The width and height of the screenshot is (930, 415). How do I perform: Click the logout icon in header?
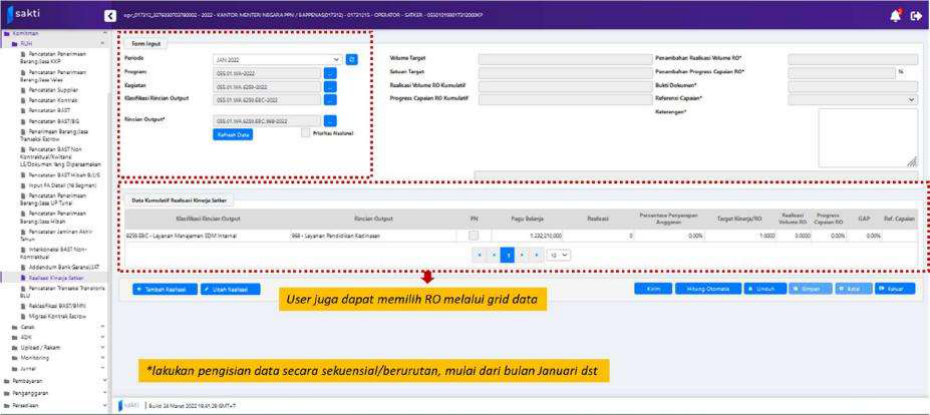coord(915,16)
